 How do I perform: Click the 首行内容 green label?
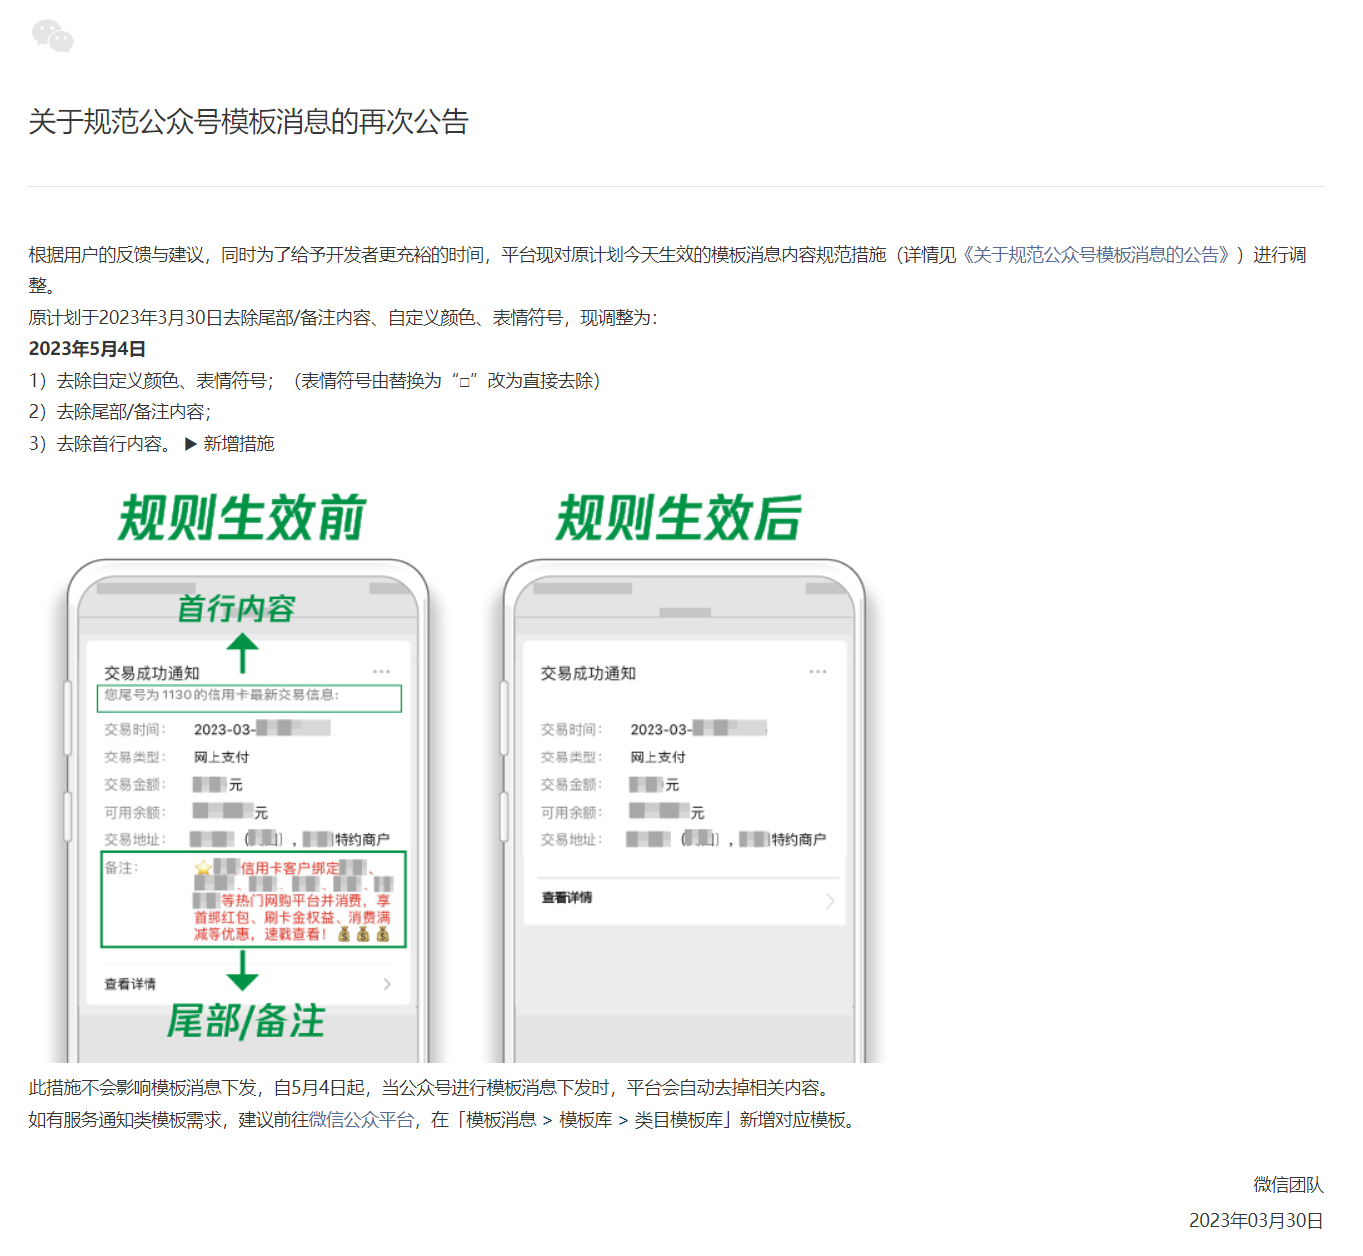(236, 608)
